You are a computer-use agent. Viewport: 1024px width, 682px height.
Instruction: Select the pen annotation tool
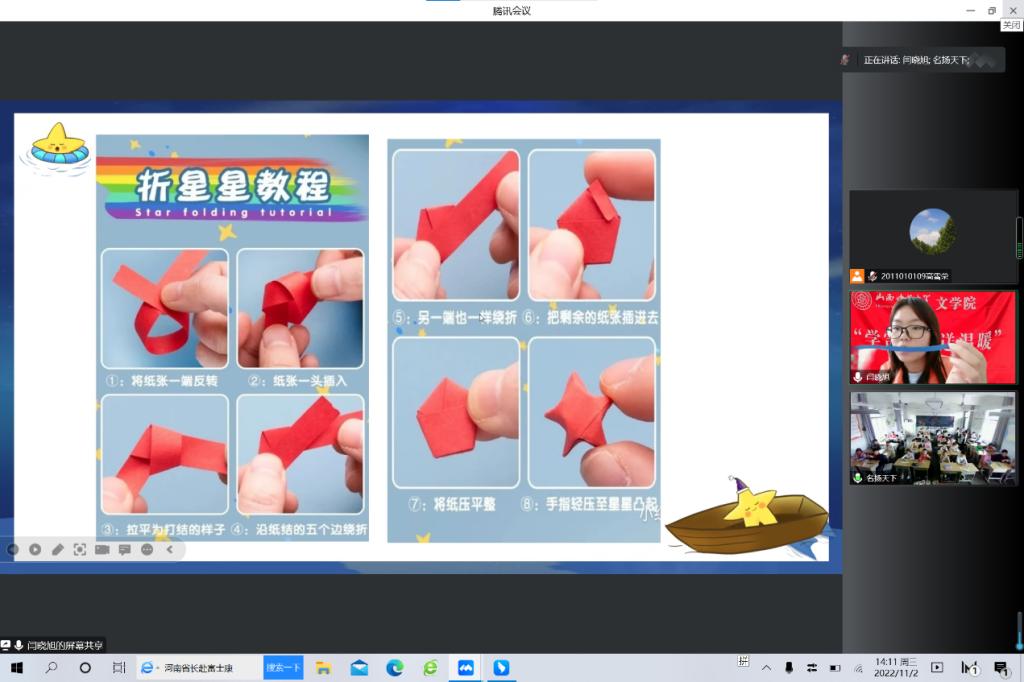[x=57, y=549]
